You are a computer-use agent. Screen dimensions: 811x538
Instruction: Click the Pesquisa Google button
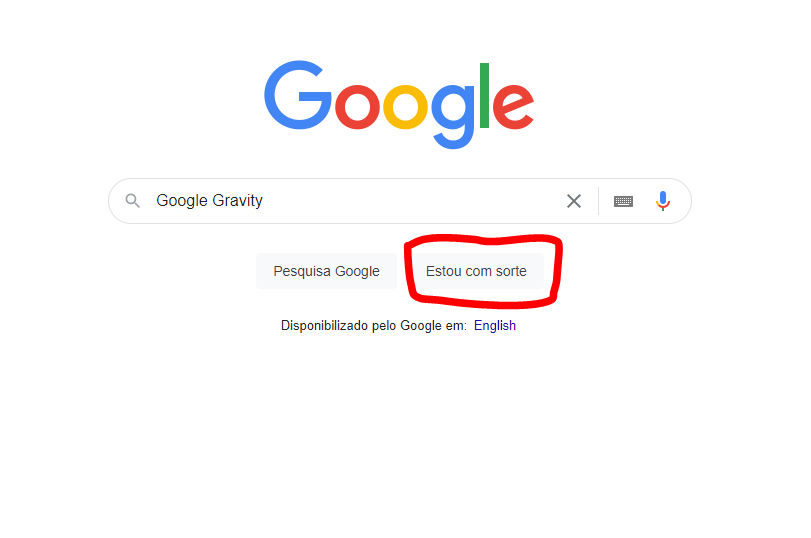[326, 271]
